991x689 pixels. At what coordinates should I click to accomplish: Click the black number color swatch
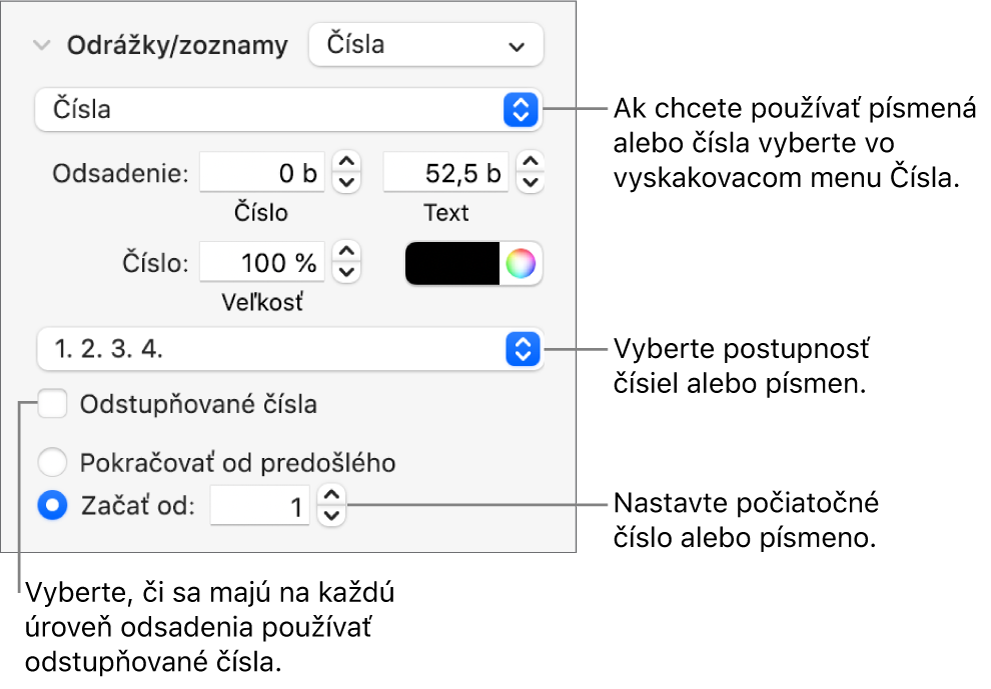[x=452, y=263]
